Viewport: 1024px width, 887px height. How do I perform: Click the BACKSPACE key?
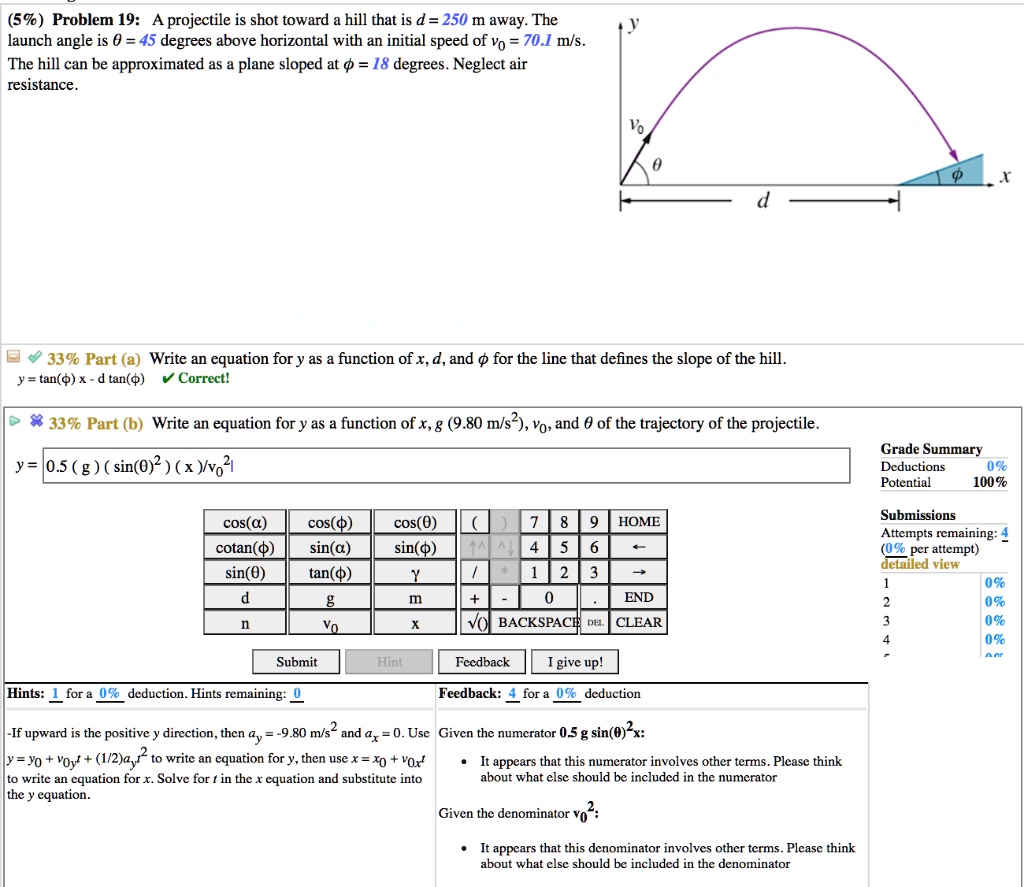coord(537,623)
